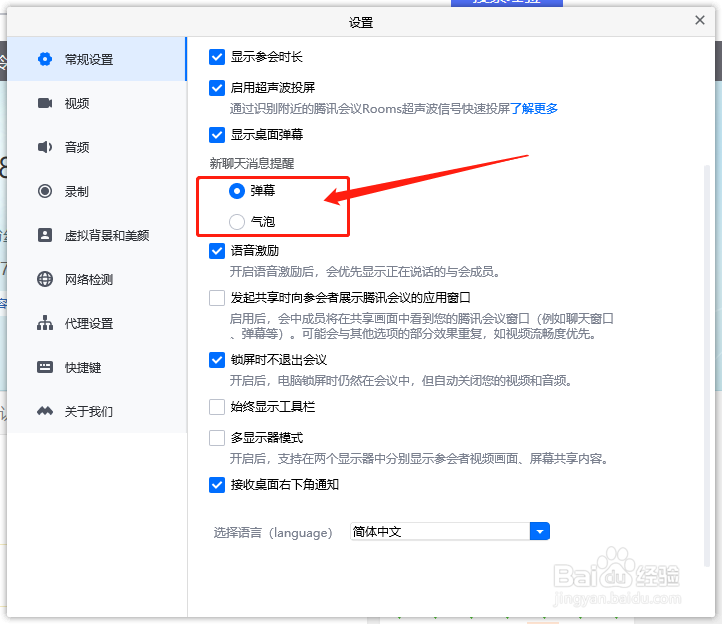
Task: Click the camera icon next to 视频
Action: coord(45,103)
